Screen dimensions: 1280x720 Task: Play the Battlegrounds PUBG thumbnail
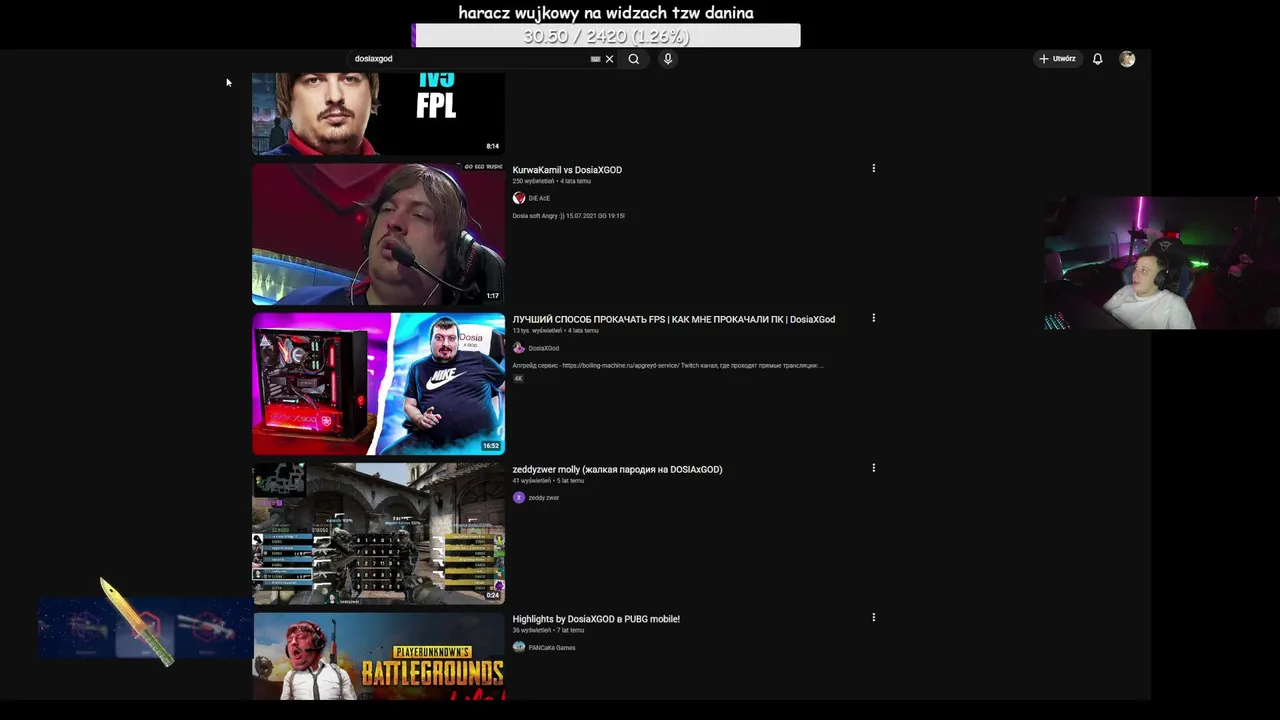click(x=378, y=656)
